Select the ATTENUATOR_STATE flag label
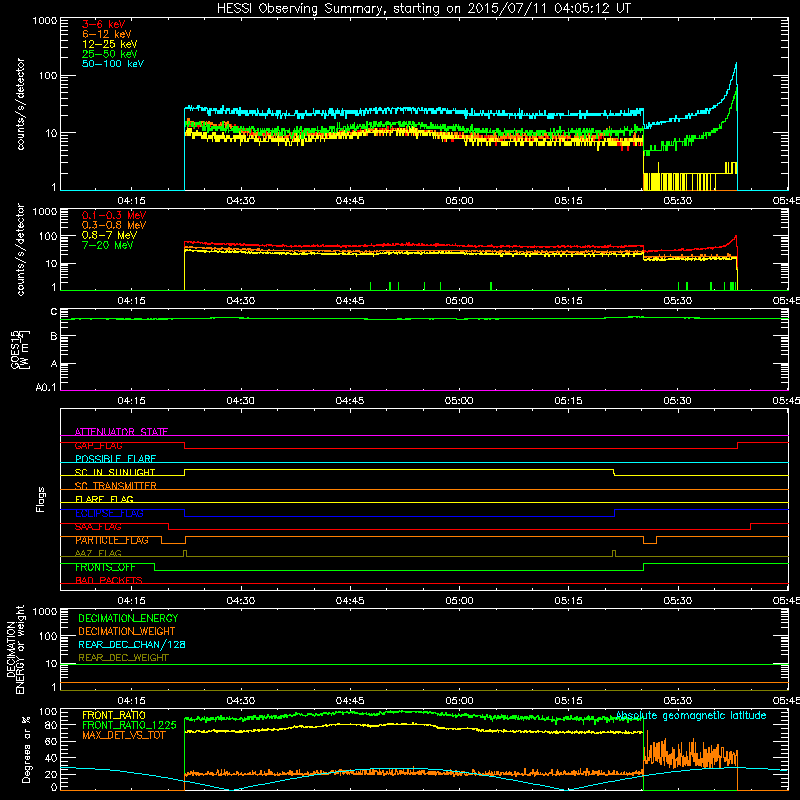This screenshot has height=800, width=800. (121, 432)
